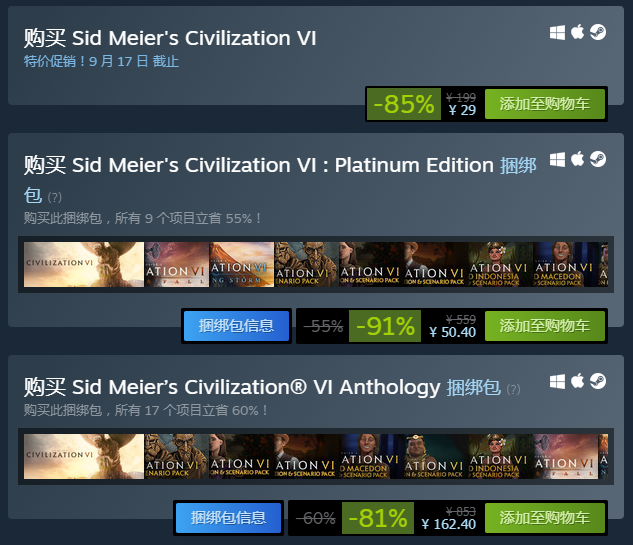The width and height of the screenshot is (633, 545).
Task: Click Steam icon on Platinum Edition bundle
Action: click(x=597, y=159)
